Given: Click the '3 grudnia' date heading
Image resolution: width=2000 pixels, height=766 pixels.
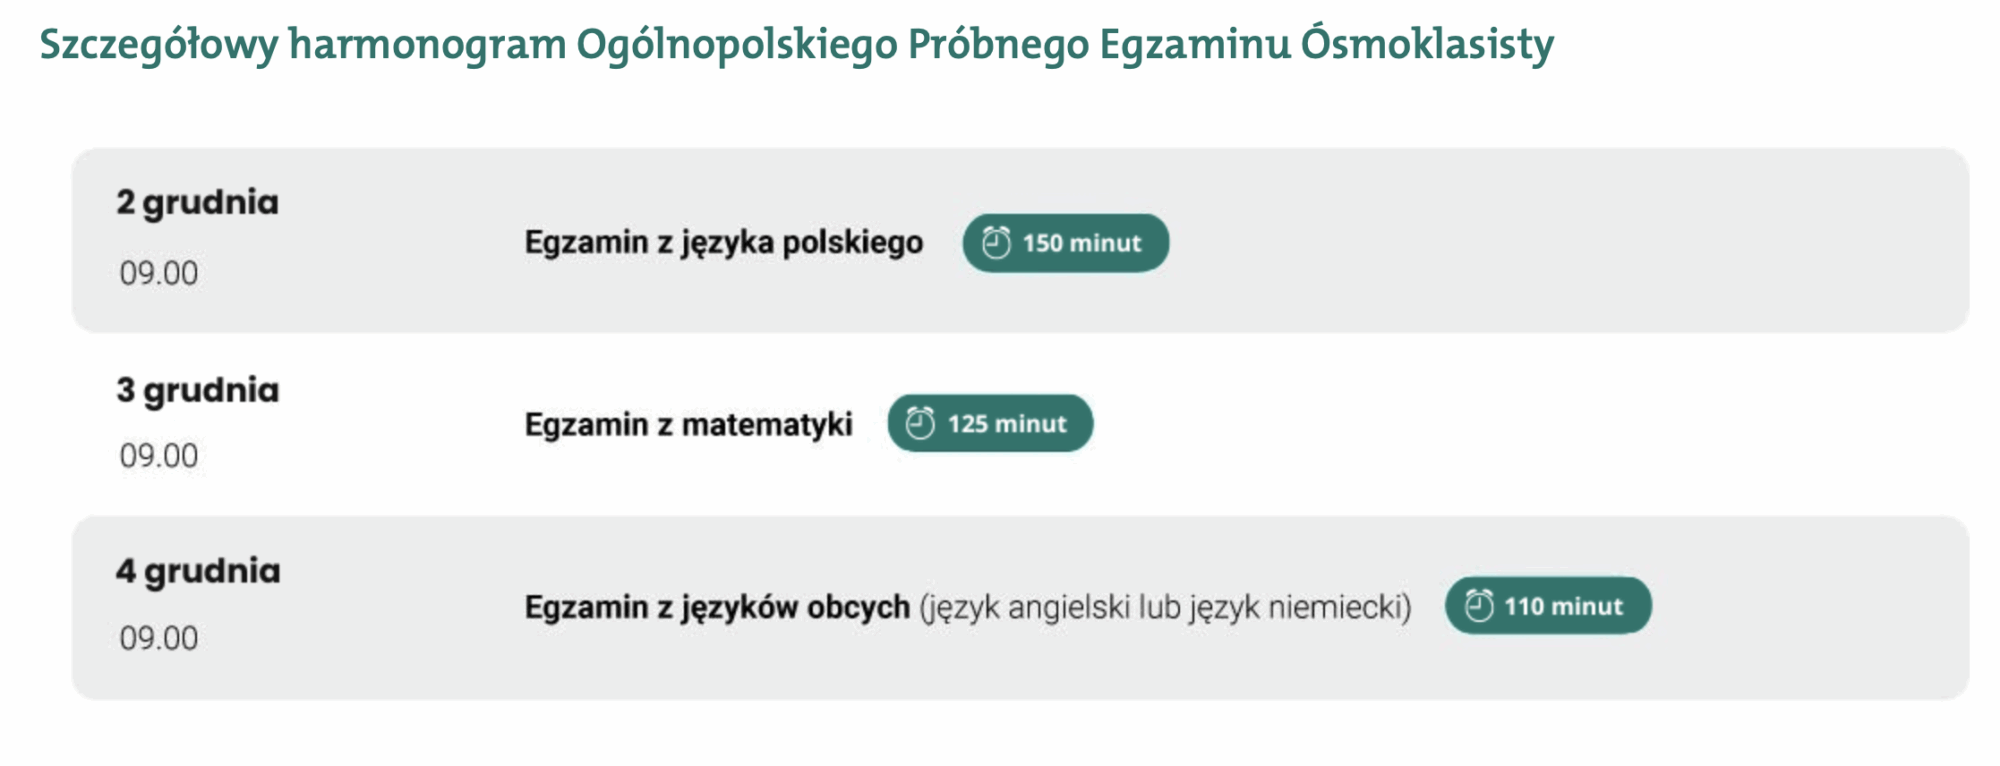Looking at the screenshot, I should click(x=197, y=390).
